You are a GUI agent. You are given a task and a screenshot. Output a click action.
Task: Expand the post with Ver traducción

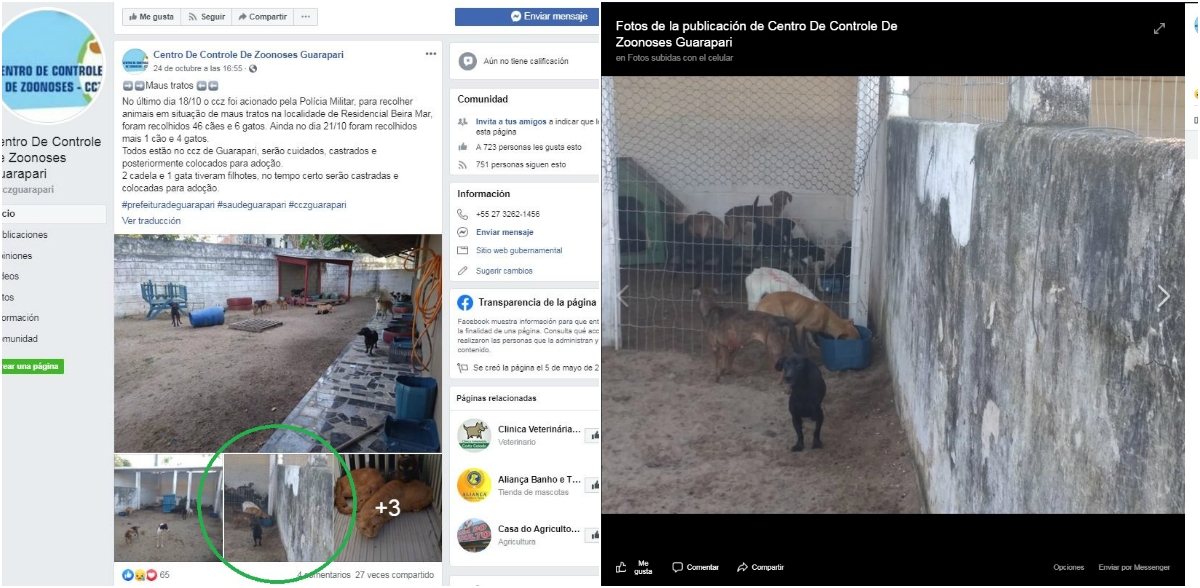(x=151, y=220)
